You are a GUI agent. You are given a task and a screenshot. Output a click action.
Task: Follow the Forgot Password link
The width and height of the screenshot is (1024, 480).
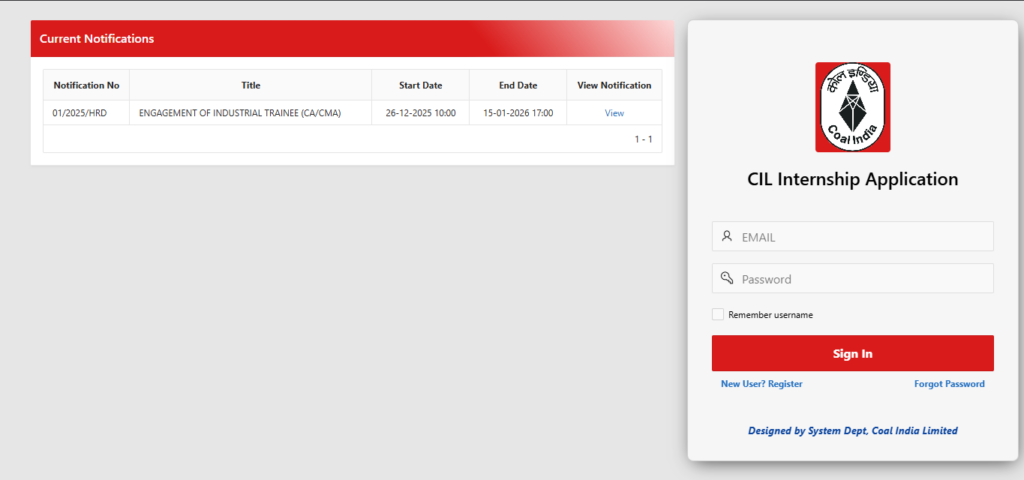tap(949, 384)
